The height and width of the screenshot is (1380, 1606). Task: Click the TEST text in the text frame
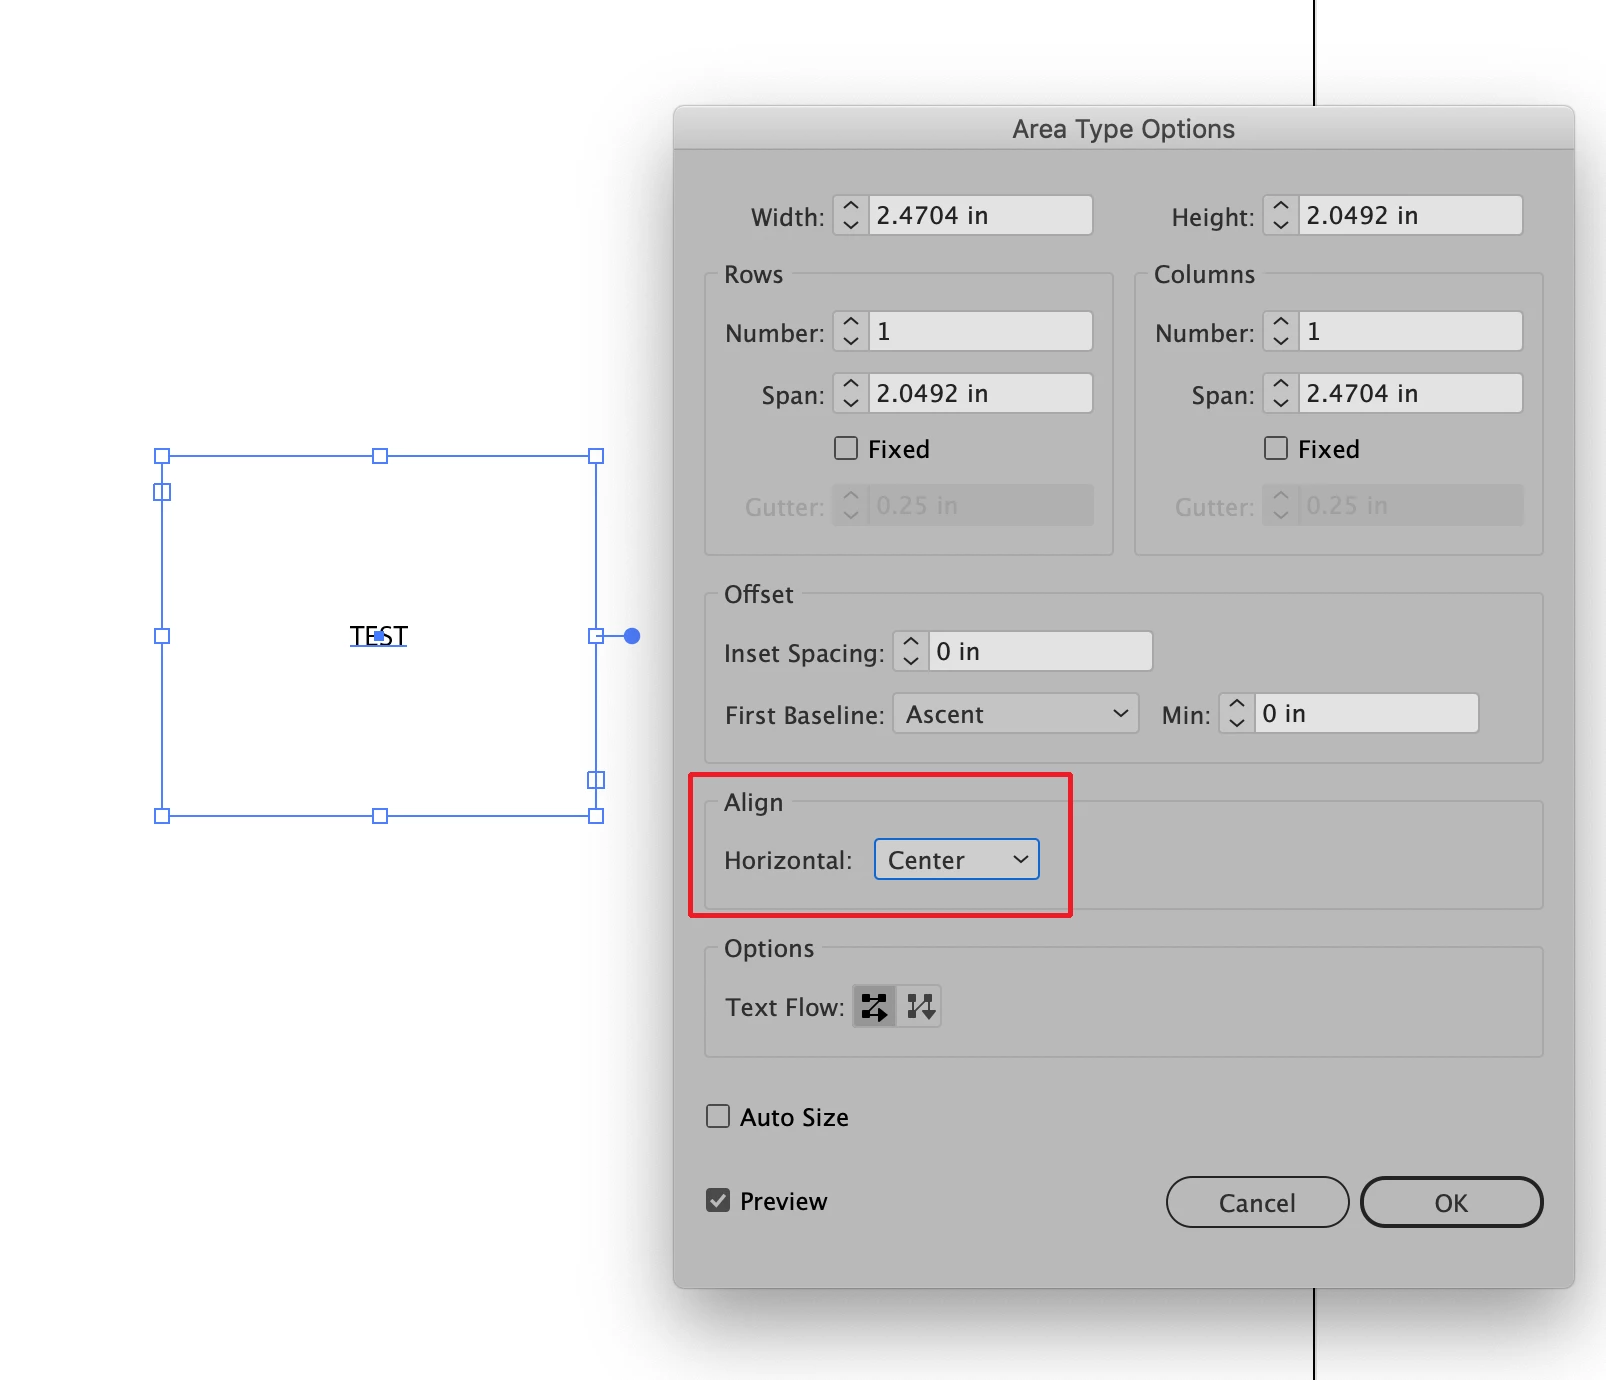coord(379,636)
